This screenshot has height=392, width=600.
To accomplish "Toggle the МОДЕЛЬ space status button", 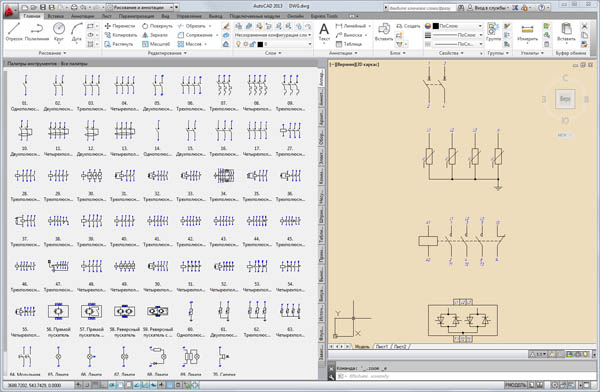I will click(515, 385).
